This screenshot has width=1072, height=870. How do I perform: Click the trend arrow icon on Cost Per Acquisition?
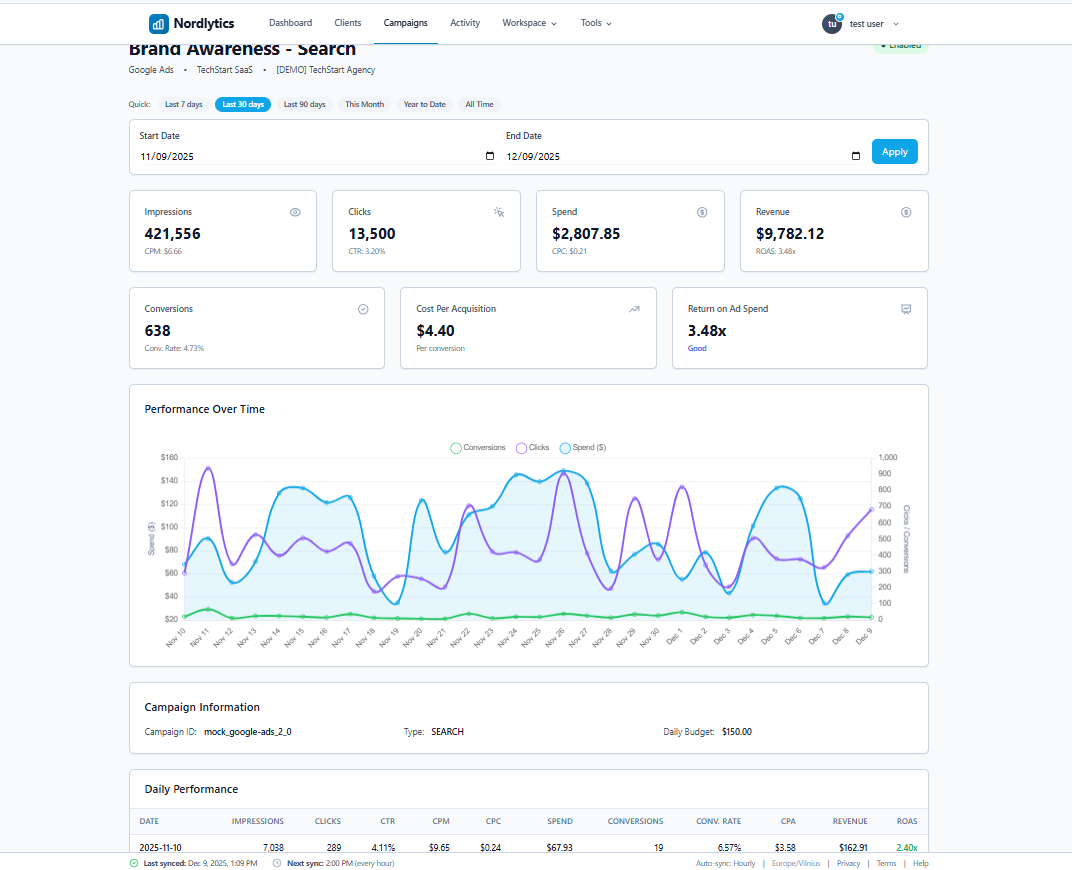pos(634,309)
